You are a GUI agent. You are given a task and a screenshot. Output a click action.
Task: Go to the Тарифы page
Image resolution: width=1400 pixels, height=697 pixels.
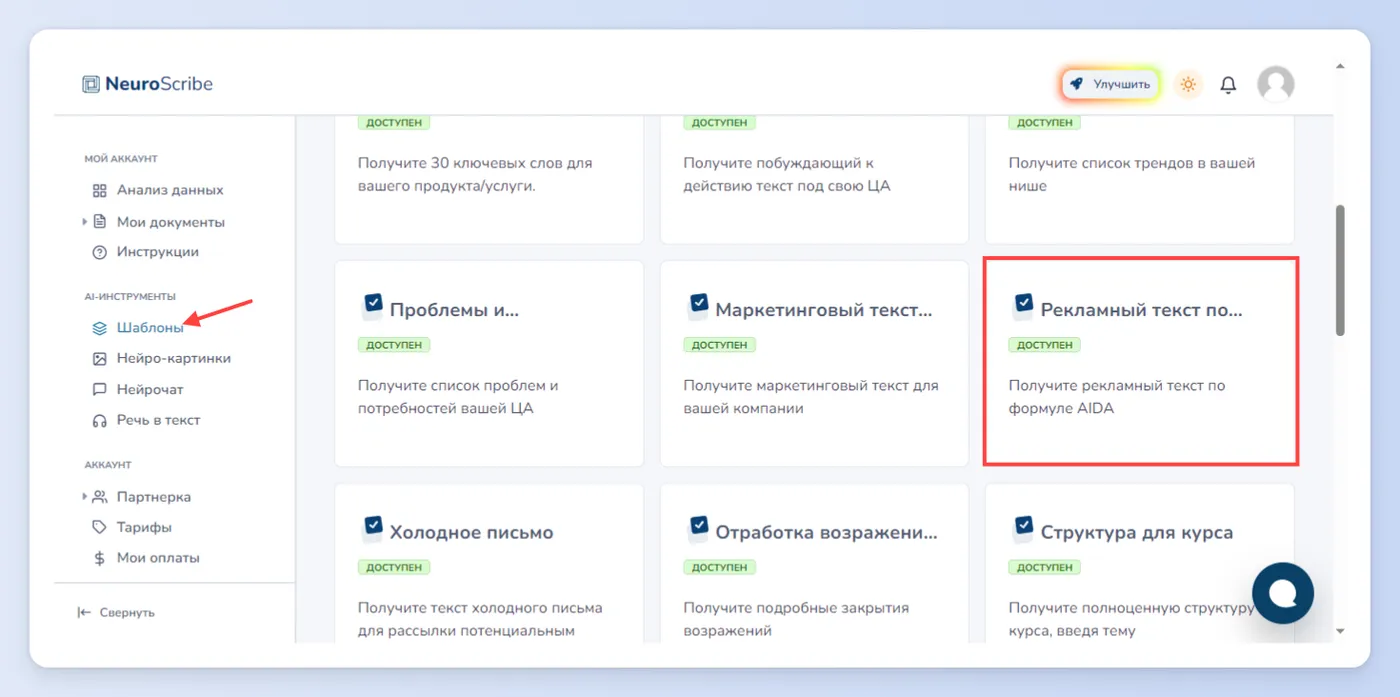pyautogui.click(x=131, y=527)
